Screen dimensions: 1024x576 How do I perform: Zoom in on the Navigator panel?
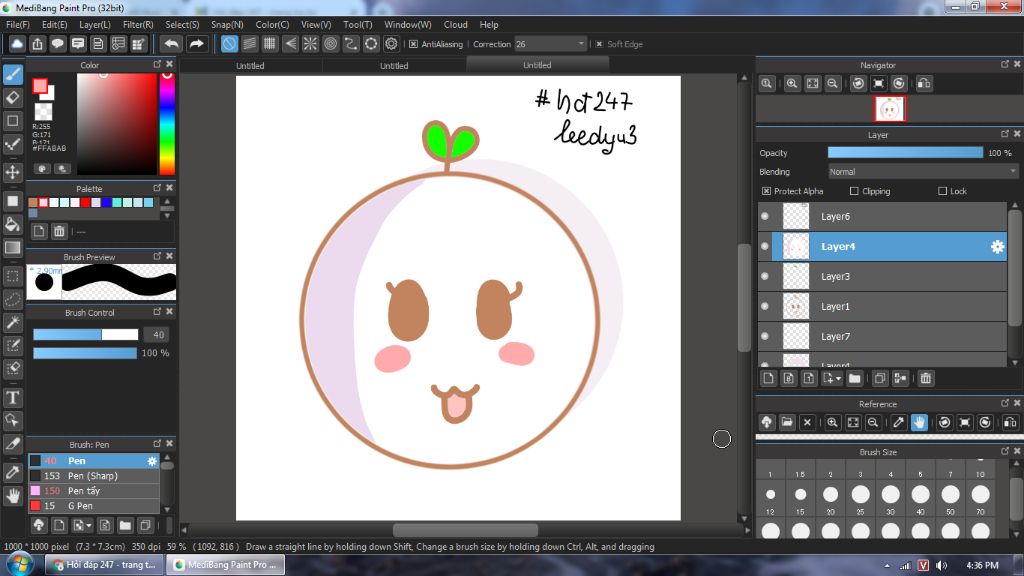[792, 84]
